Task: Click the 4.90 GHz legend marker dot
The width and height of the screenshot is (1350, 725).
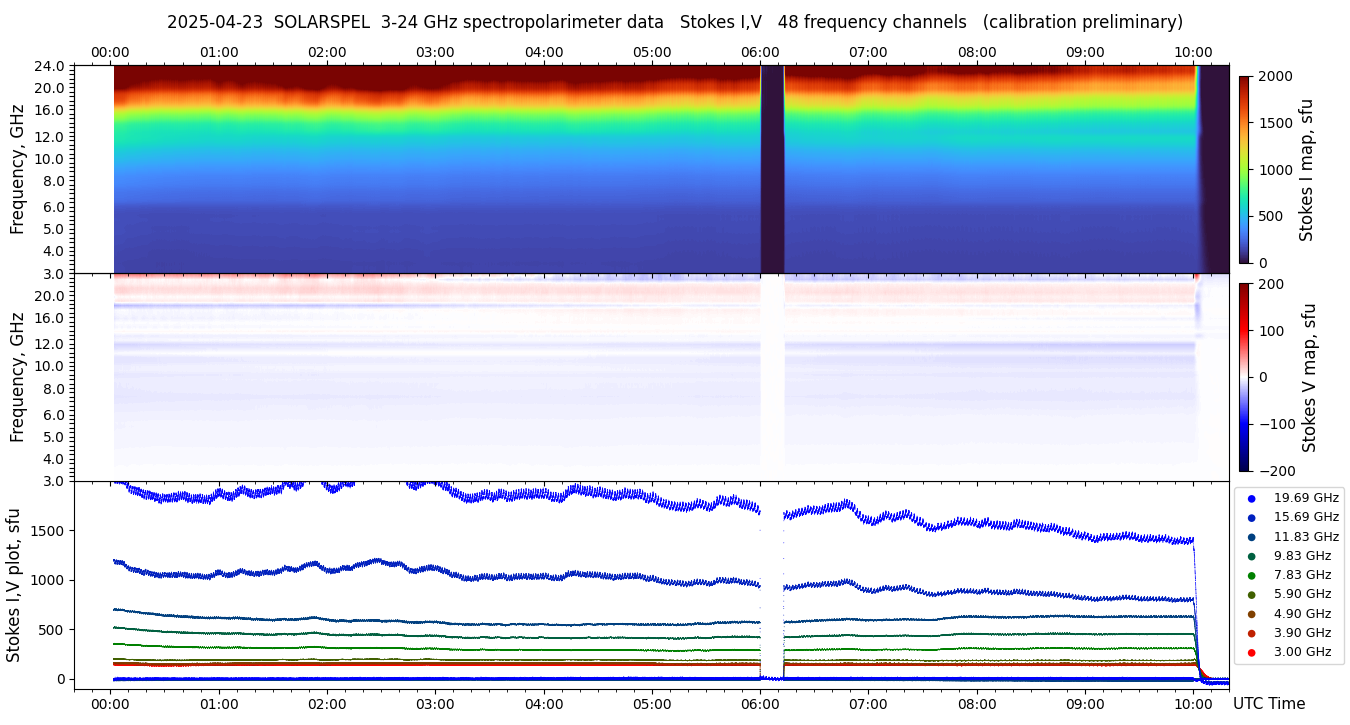Action: click(x=1251, y=614)
